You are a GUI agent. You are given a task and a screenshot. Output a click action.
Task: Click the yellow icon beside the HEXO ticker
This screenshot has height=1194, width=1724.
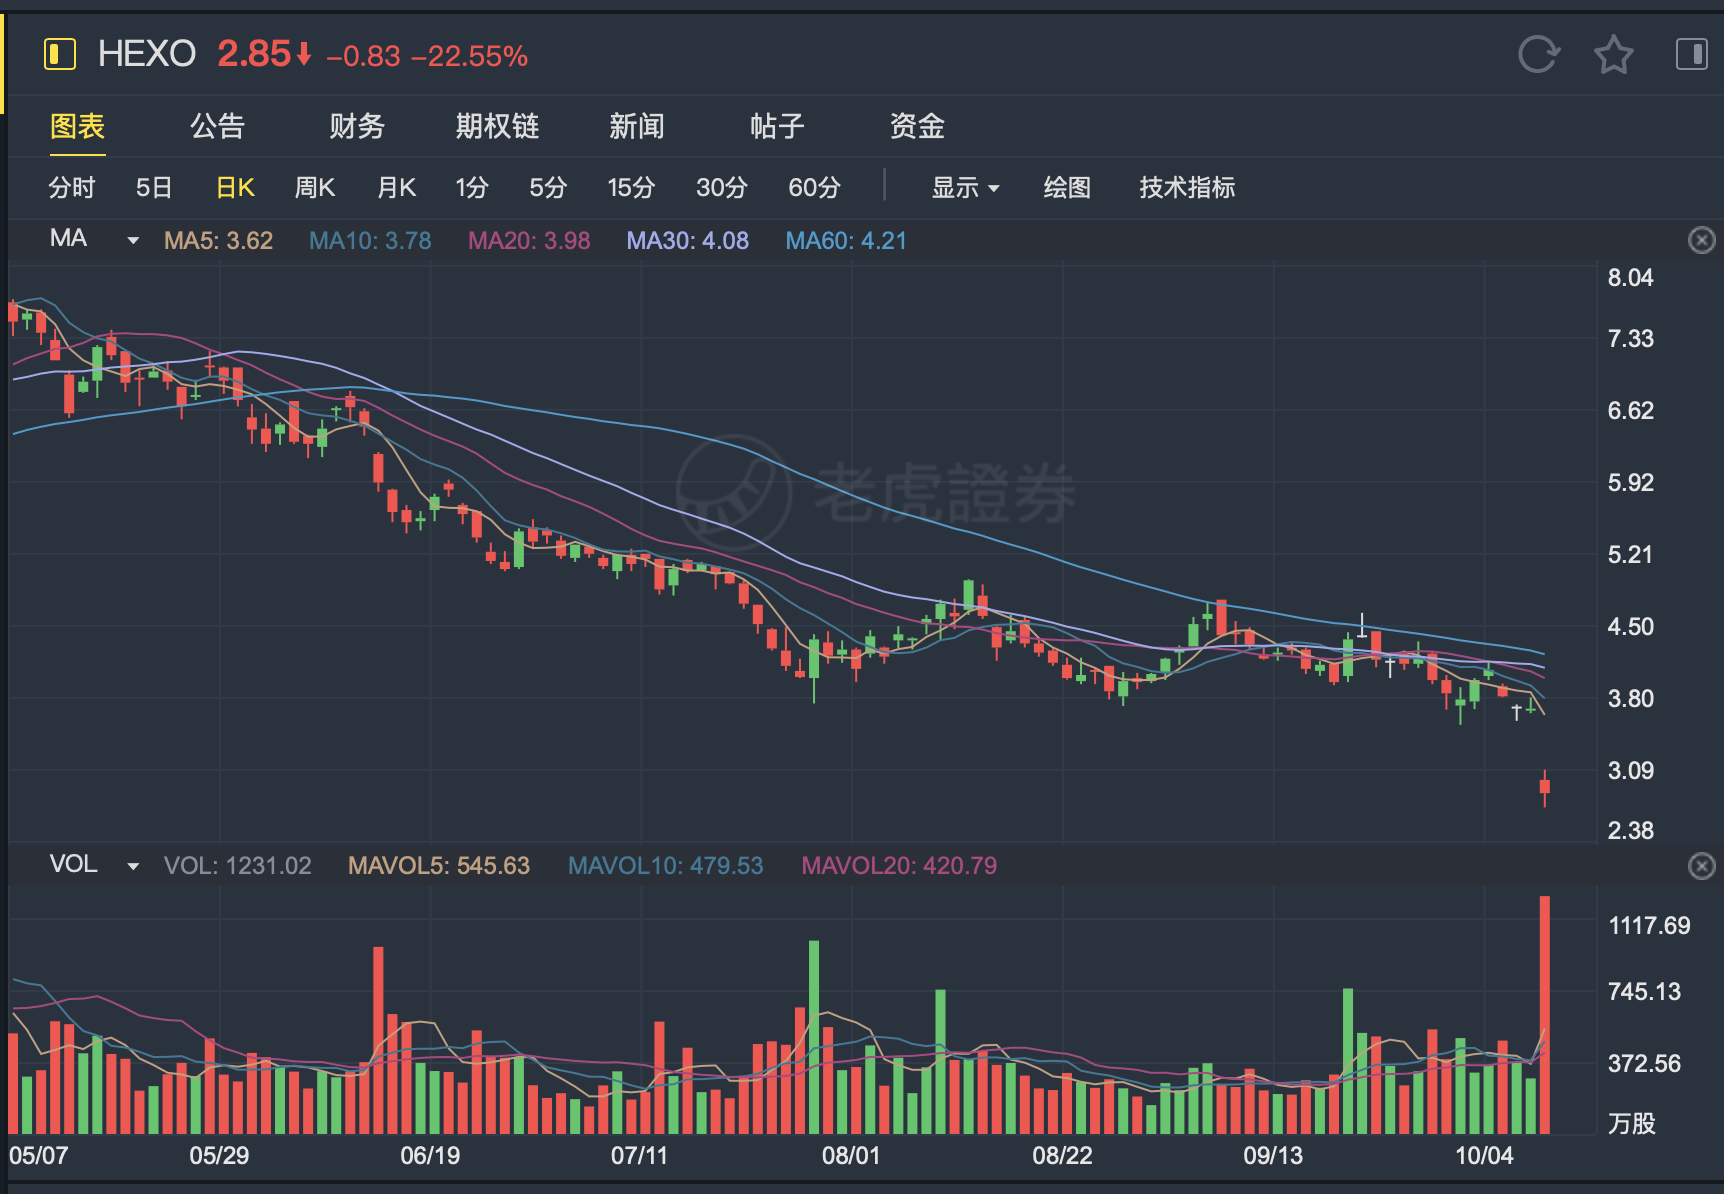60,54
